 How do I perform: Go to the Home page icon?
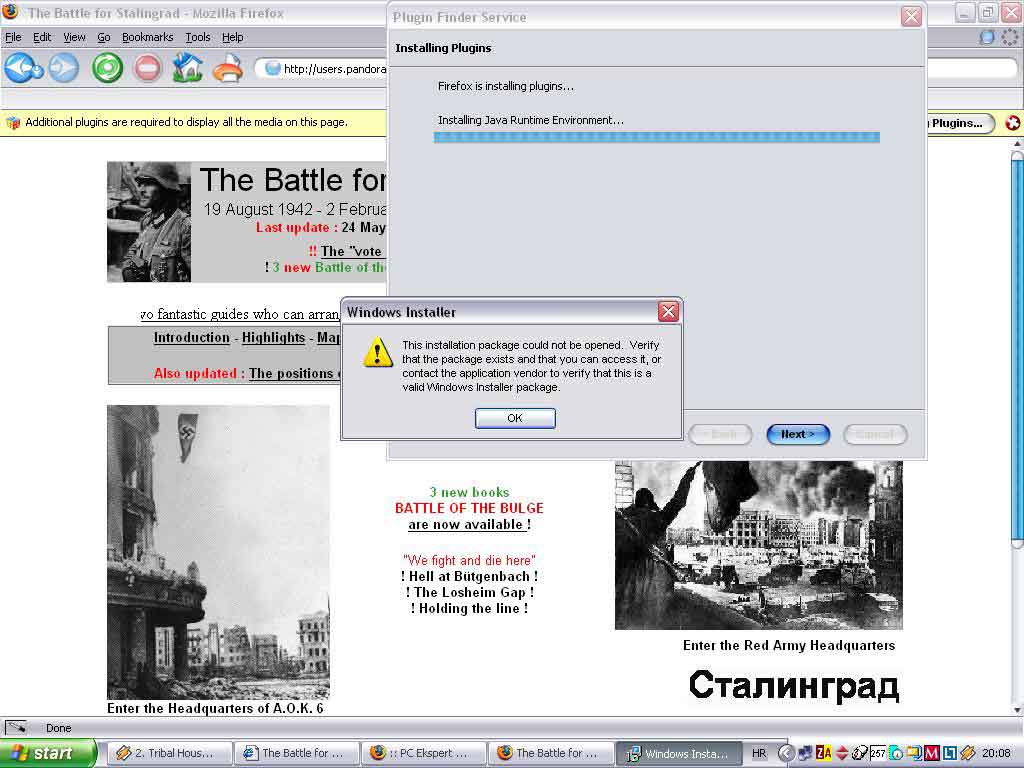coord(187,68)
